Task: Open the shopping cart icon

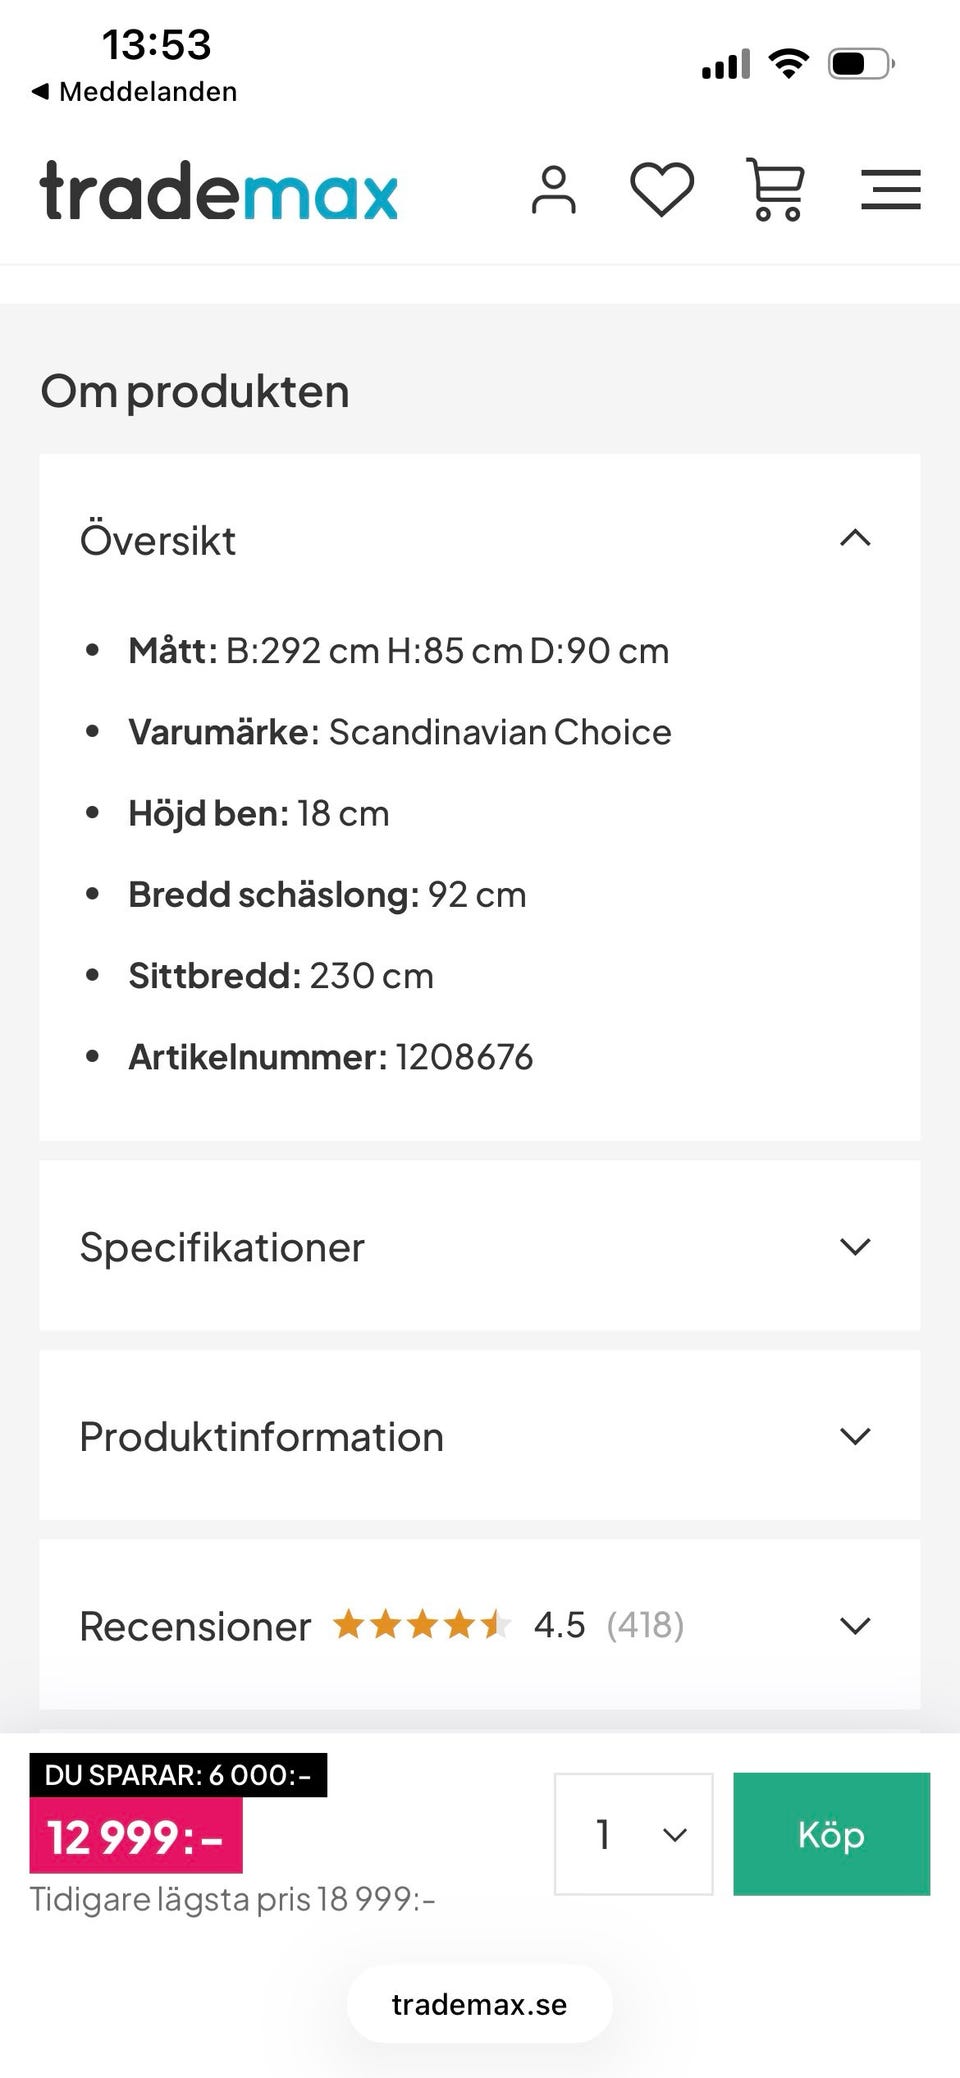Action: point(776,190)
